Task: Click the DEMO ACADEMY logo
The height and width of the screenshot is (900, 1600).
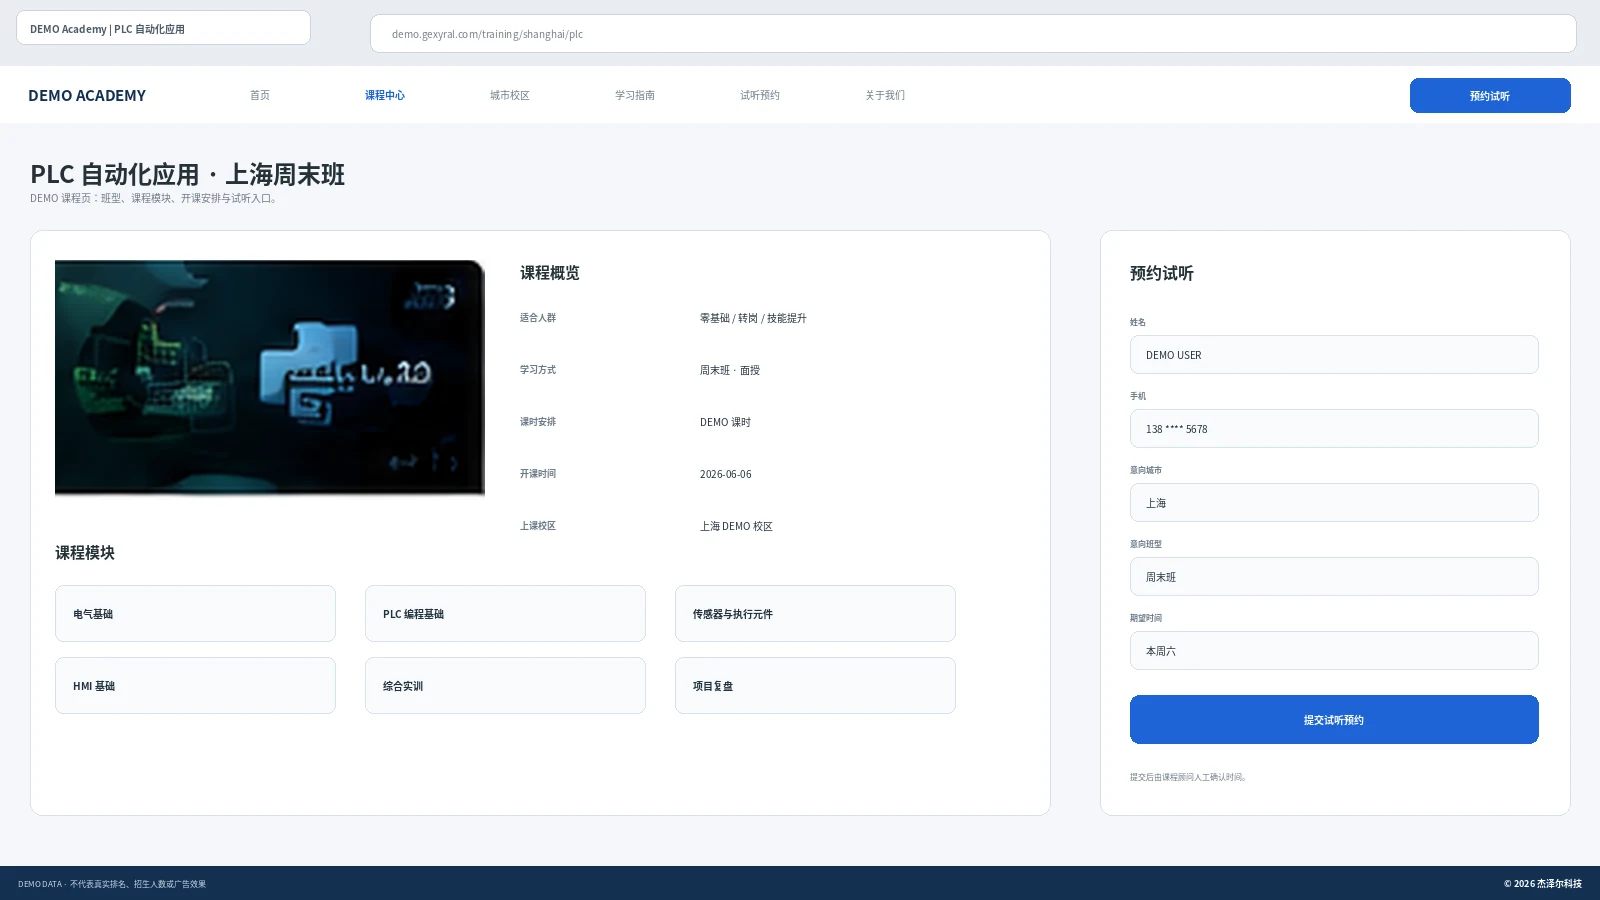Action: coord(87,95)
